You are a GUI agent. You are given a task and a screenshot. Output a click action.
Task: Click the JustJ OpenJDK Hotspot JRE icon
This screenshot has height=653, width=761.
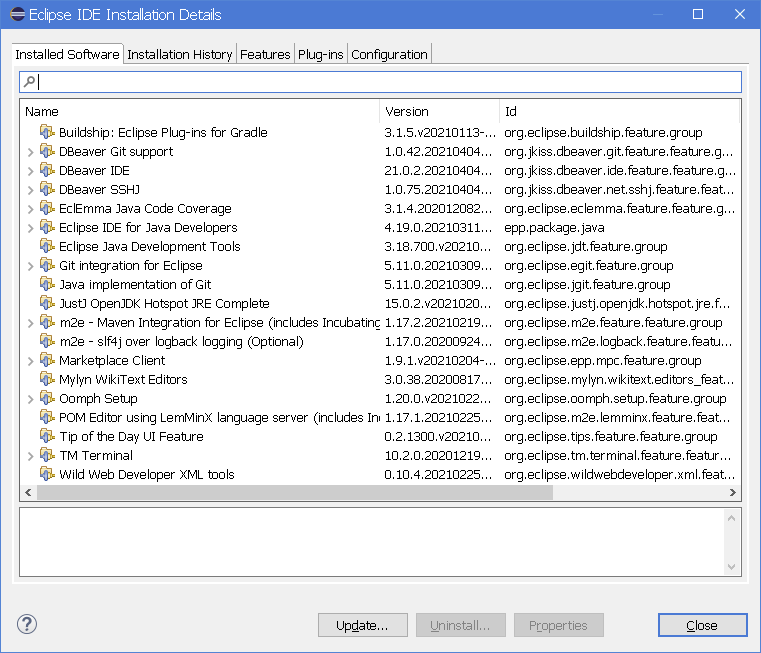(x=47, y=303)
